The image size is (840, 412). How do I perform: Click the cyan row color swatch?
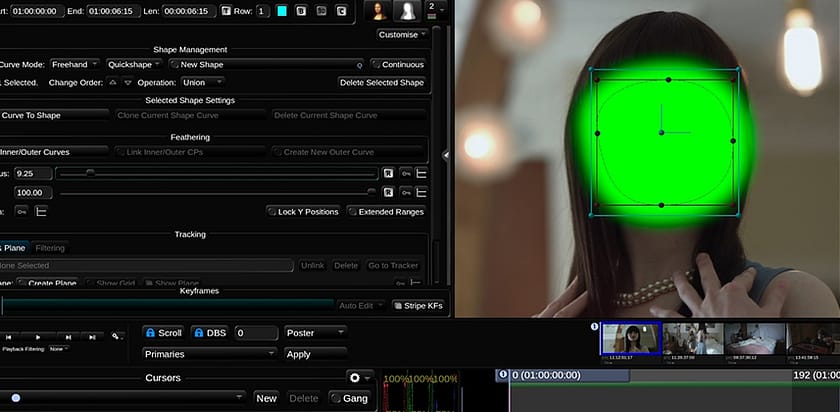click(282, 11)
